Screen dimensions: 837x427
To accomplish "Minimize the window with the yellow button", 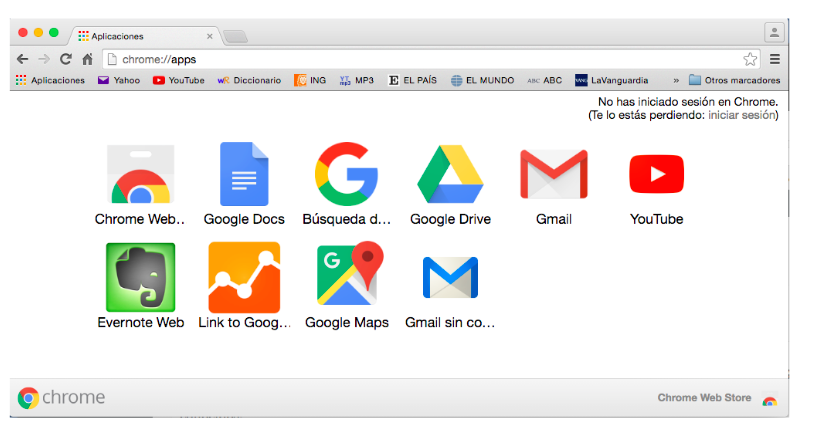I will pos(38,33).
